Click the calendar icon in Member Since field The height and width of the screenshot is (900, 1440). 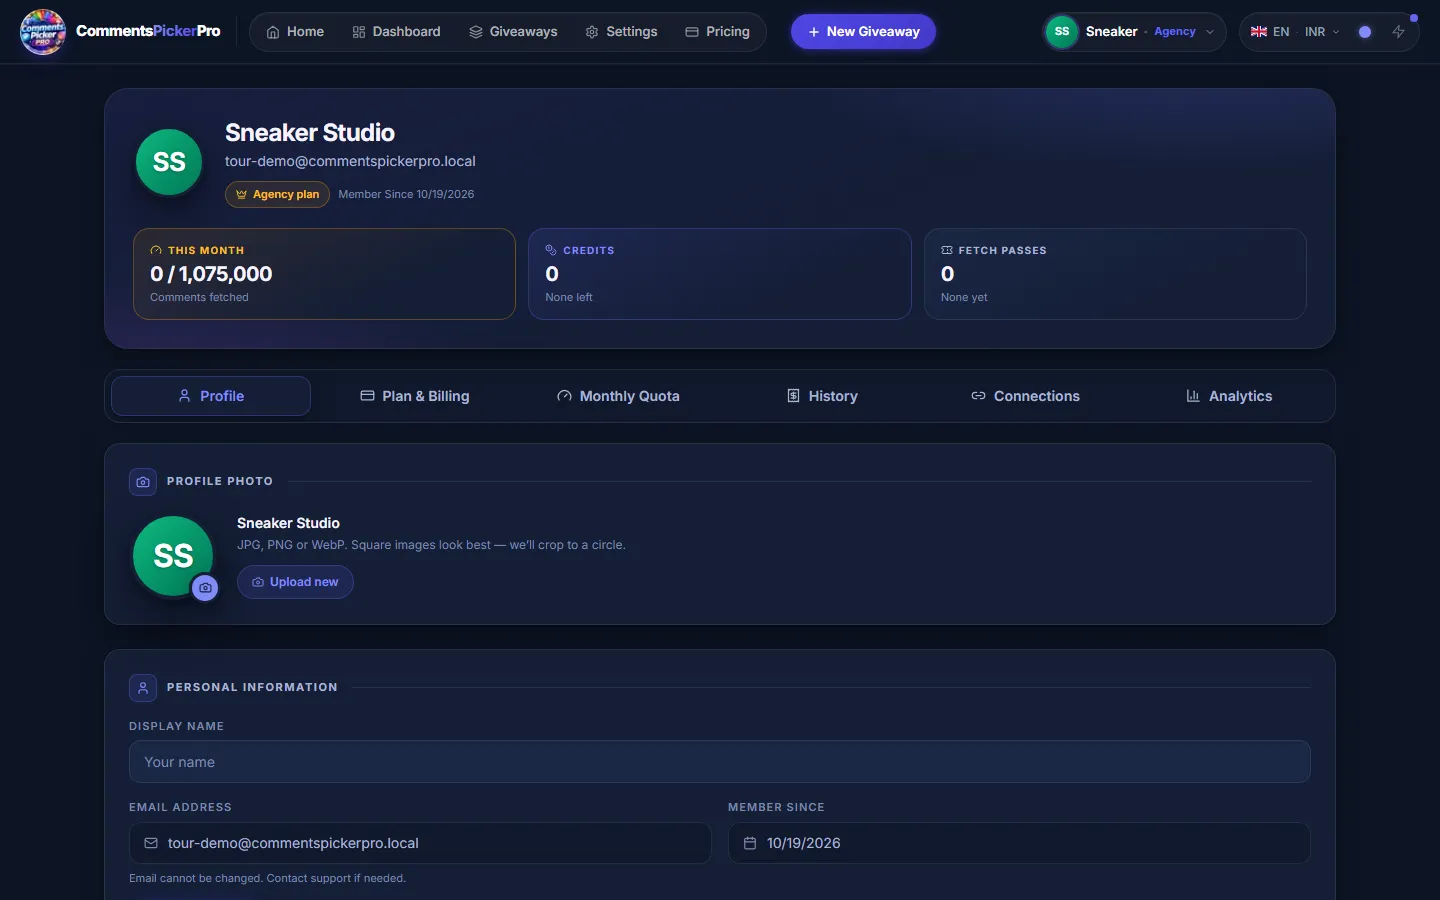(750, 843)
